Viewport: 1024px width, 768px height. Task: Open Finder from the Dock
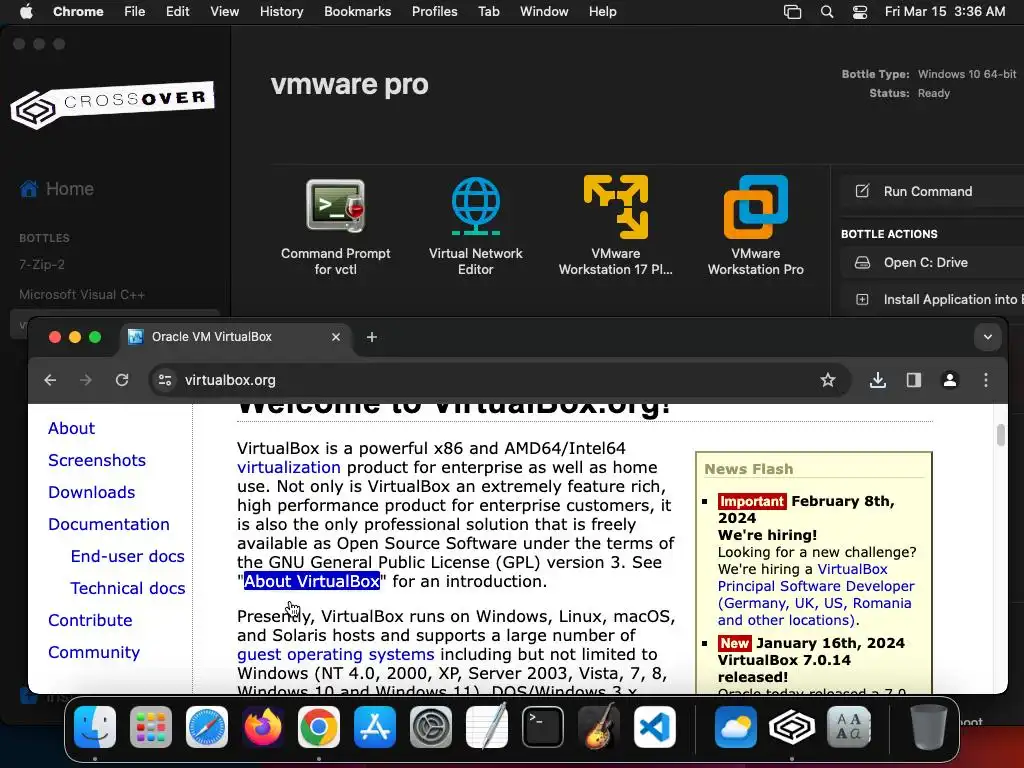95,727
